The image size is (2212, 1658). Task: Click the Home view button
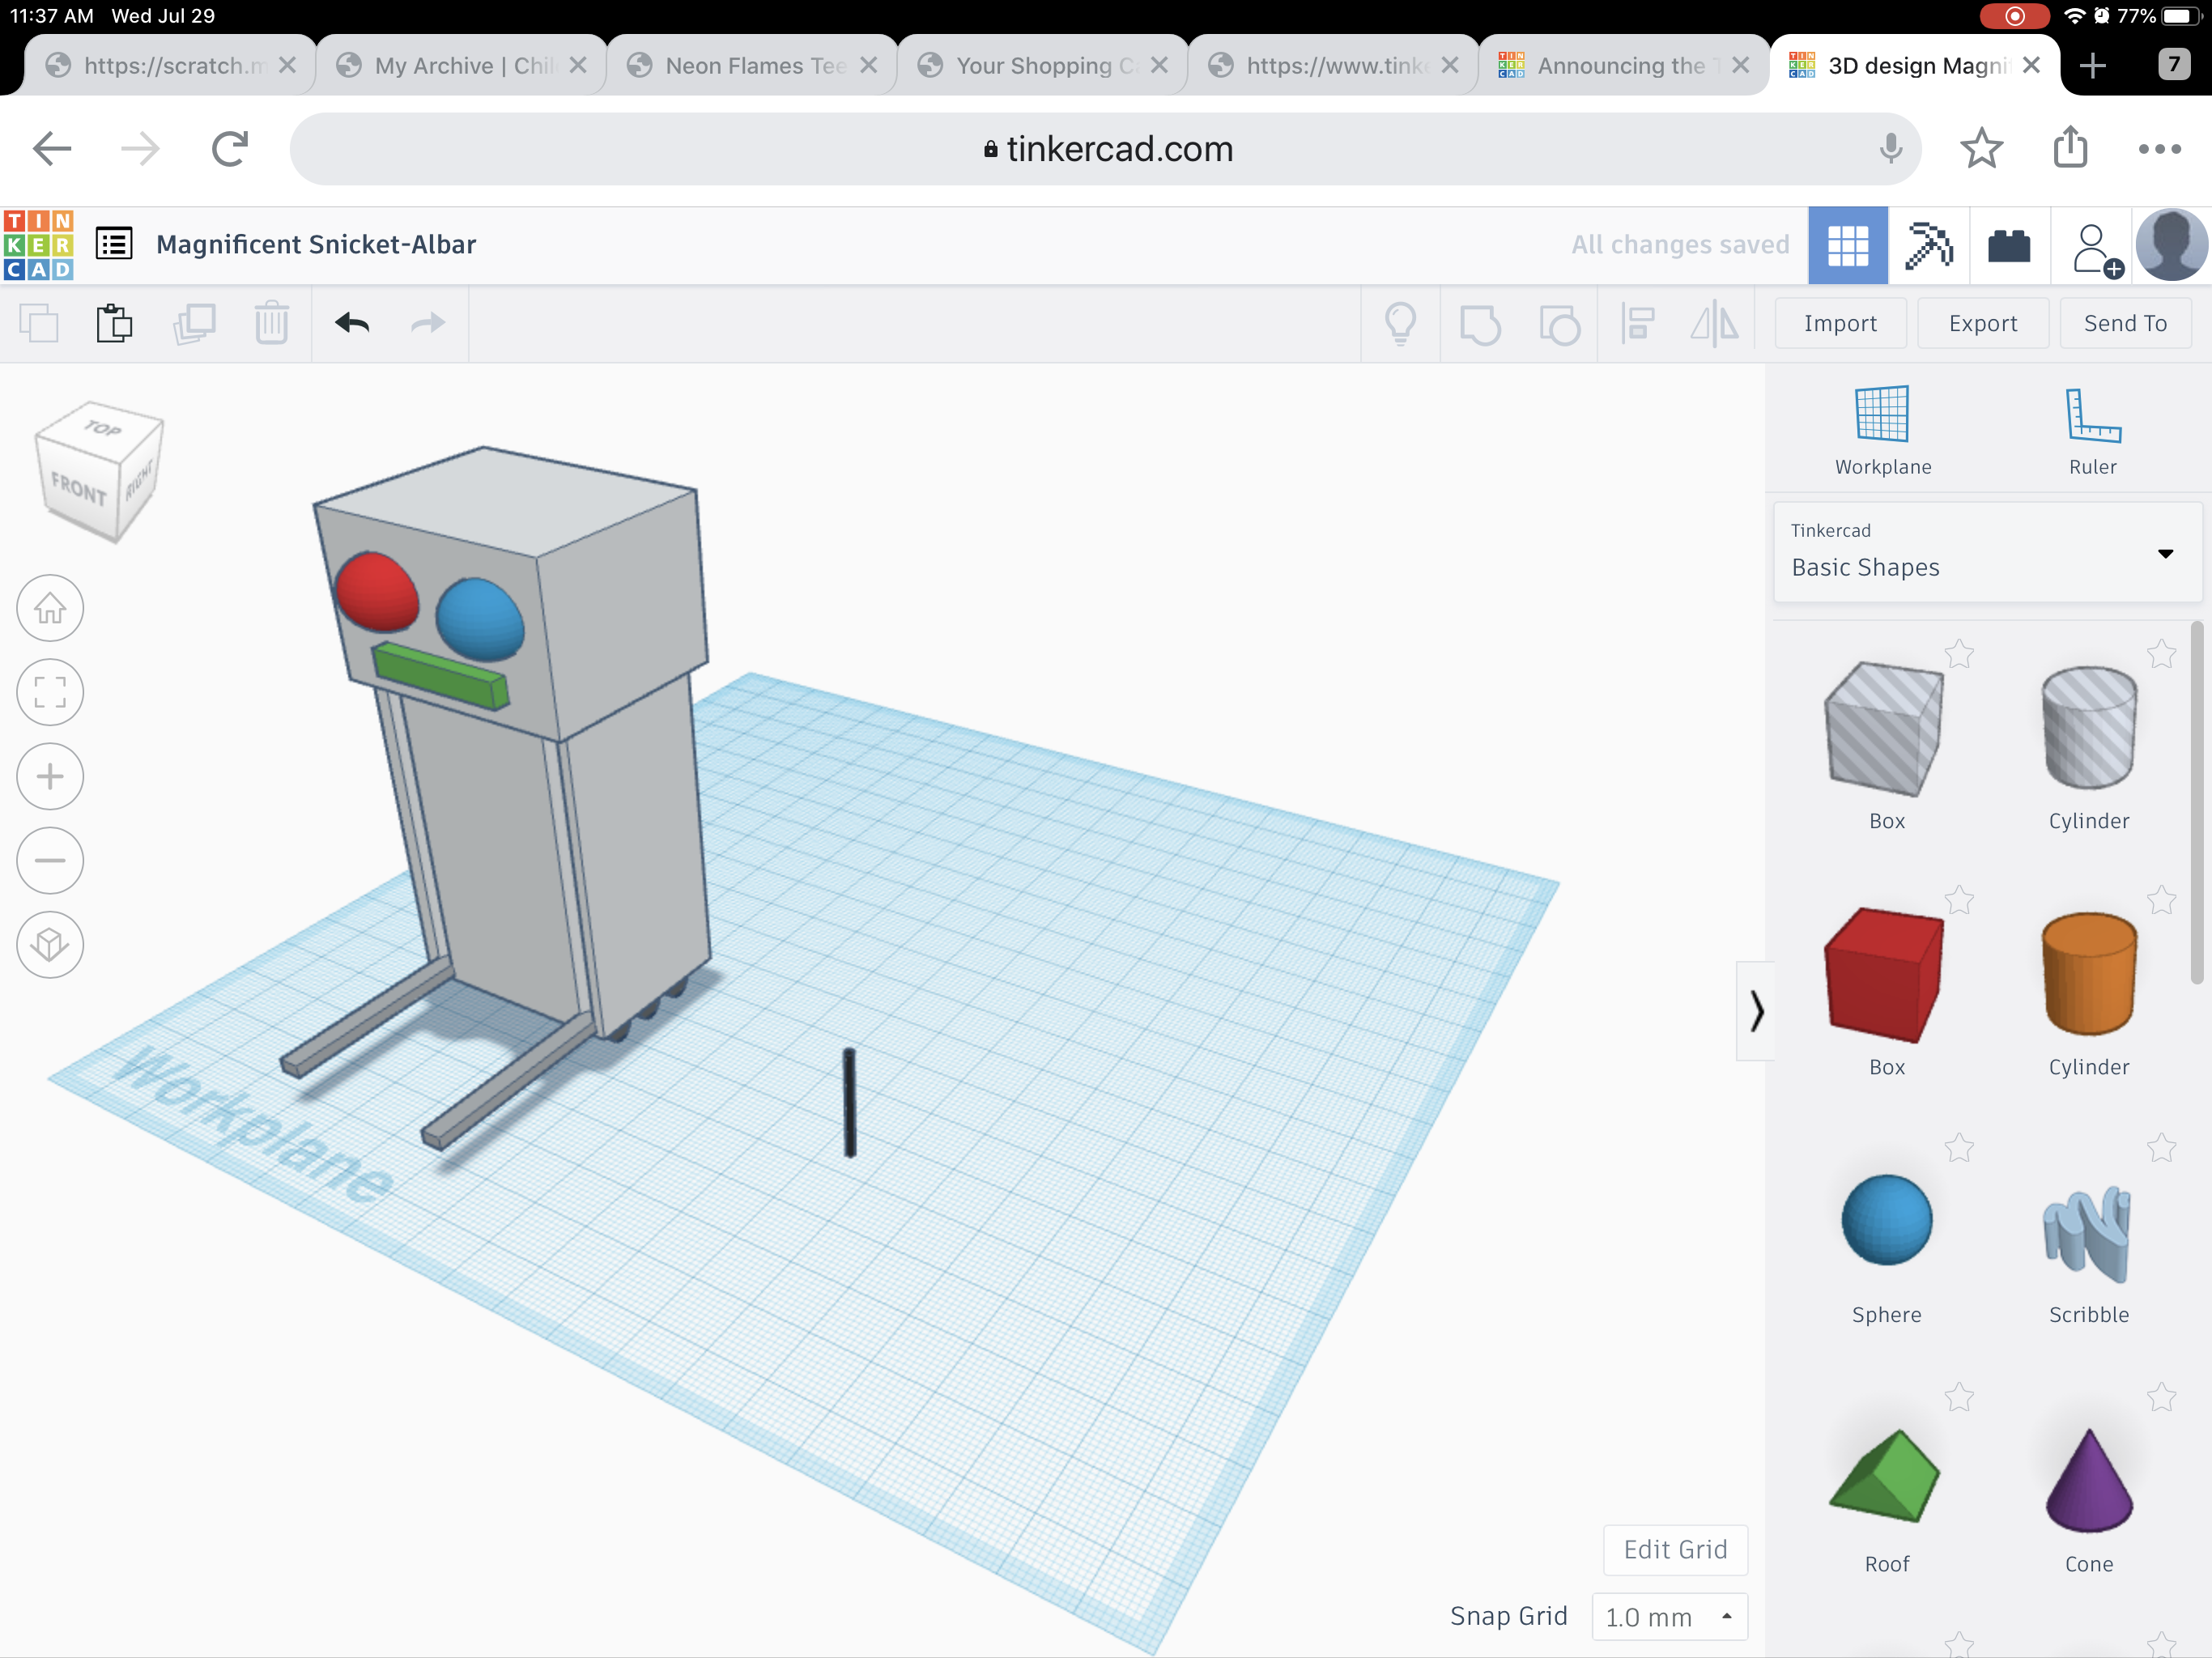(x=50, y=608)
